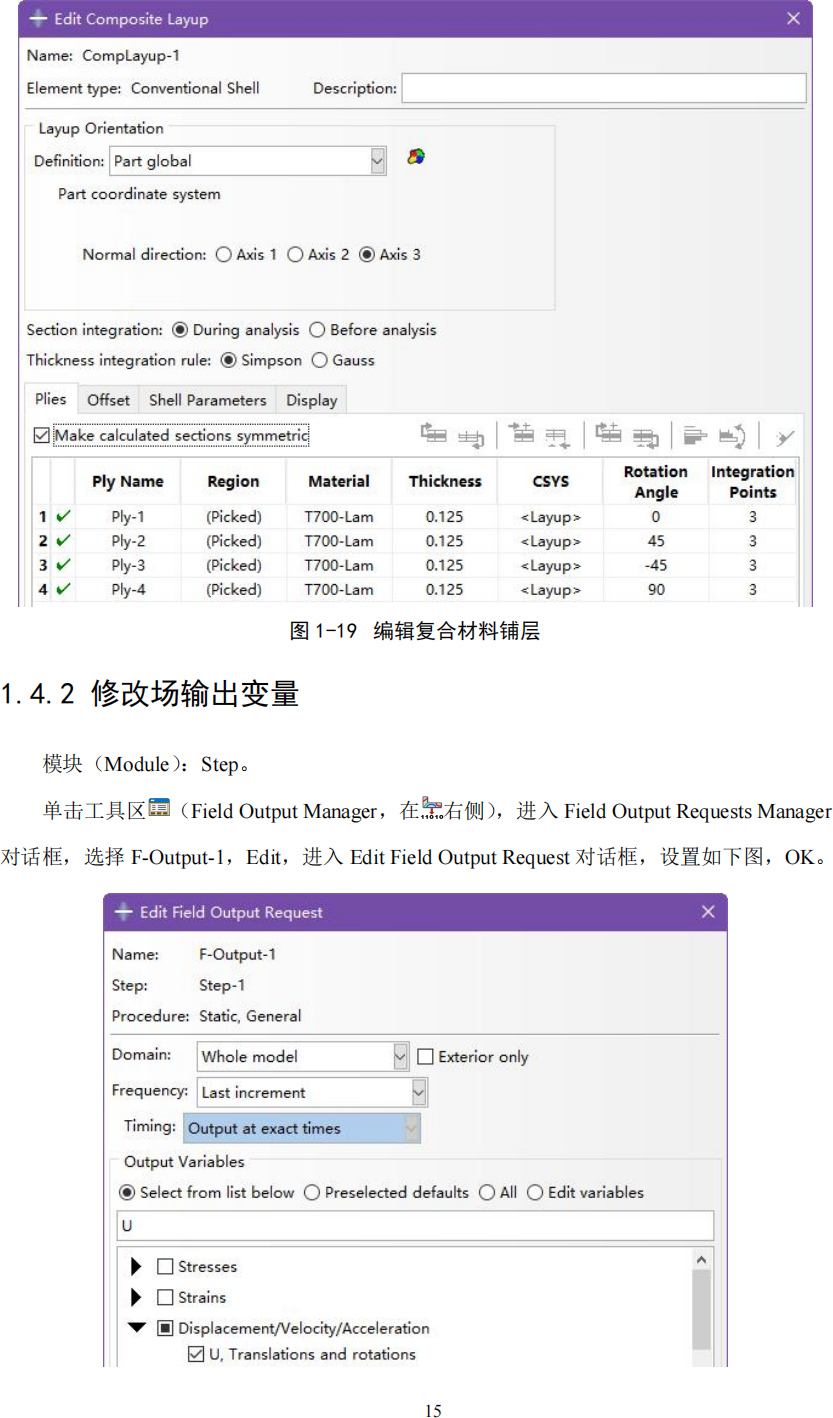Click the Edit Field Output Request title icon

[x=123, y=912]
